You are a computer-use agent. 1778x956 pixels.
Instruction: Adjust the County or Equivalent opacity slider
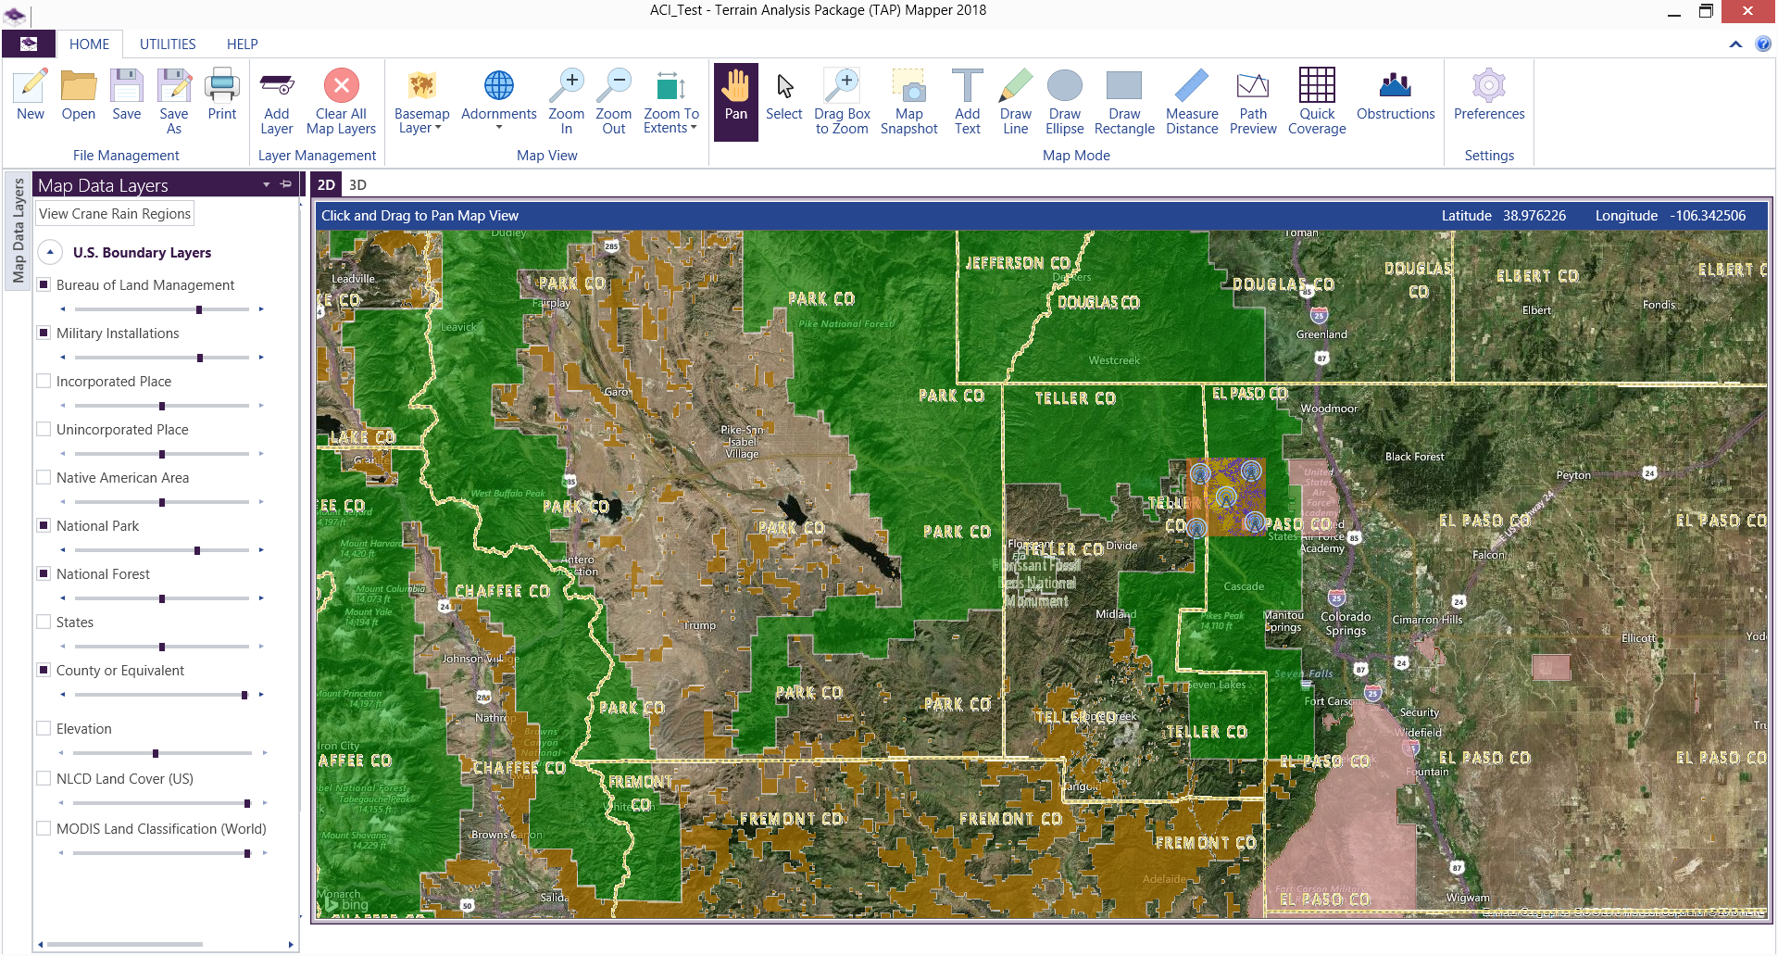tap(244, 695)
